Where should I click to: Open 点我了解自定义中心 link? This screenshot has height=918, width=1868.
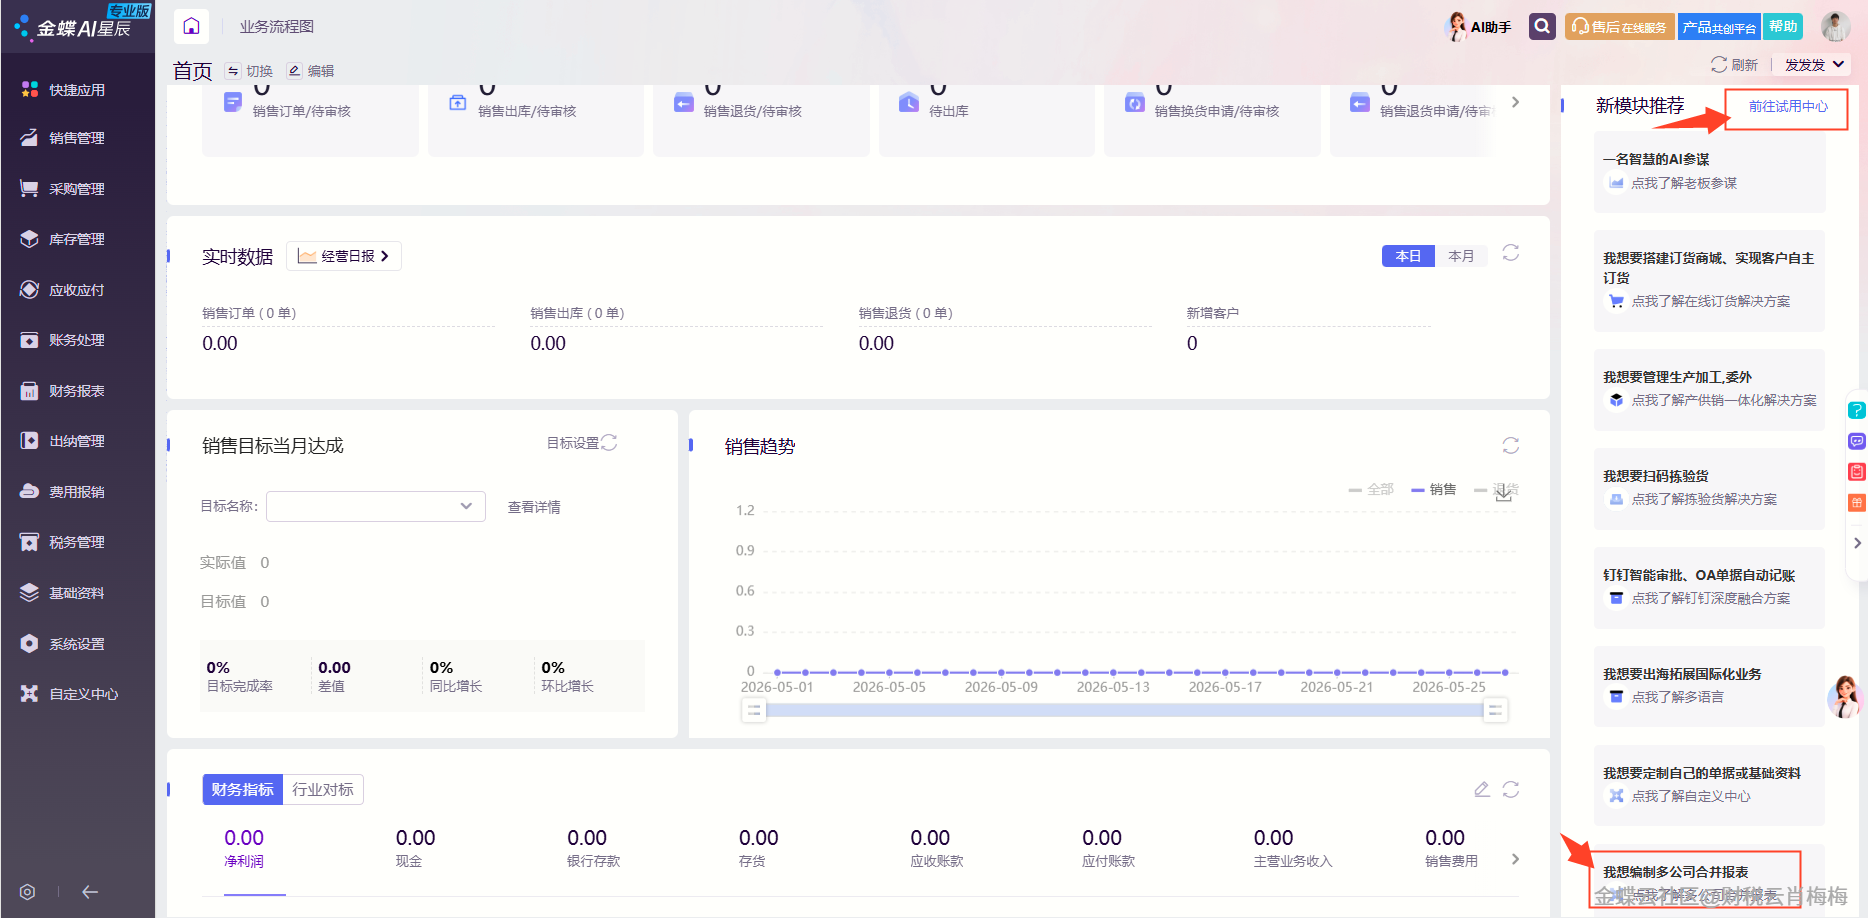pyautogui.click(x=1691, y=796)
